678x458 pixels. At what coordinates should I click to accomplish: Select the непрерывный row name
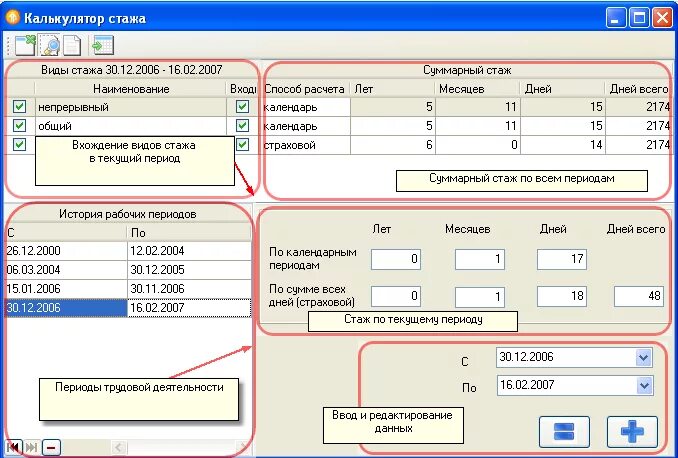tap(131, 106)
